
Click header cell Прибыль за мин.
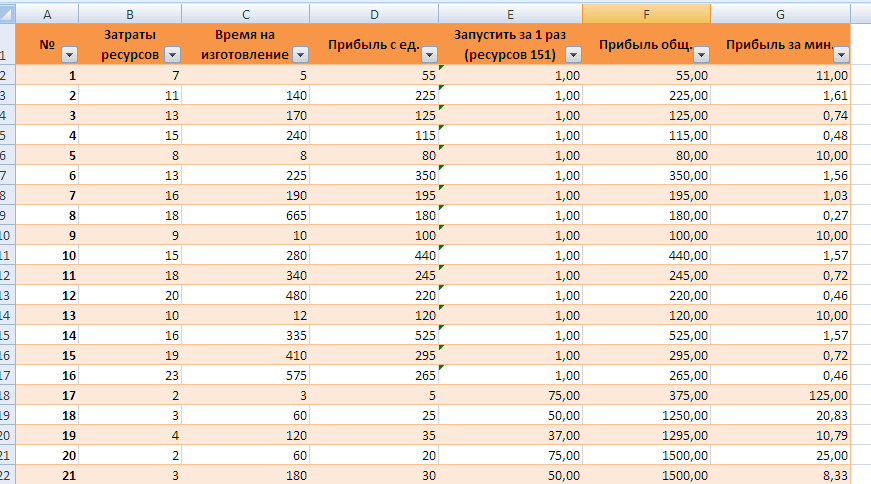coord(780,44)
